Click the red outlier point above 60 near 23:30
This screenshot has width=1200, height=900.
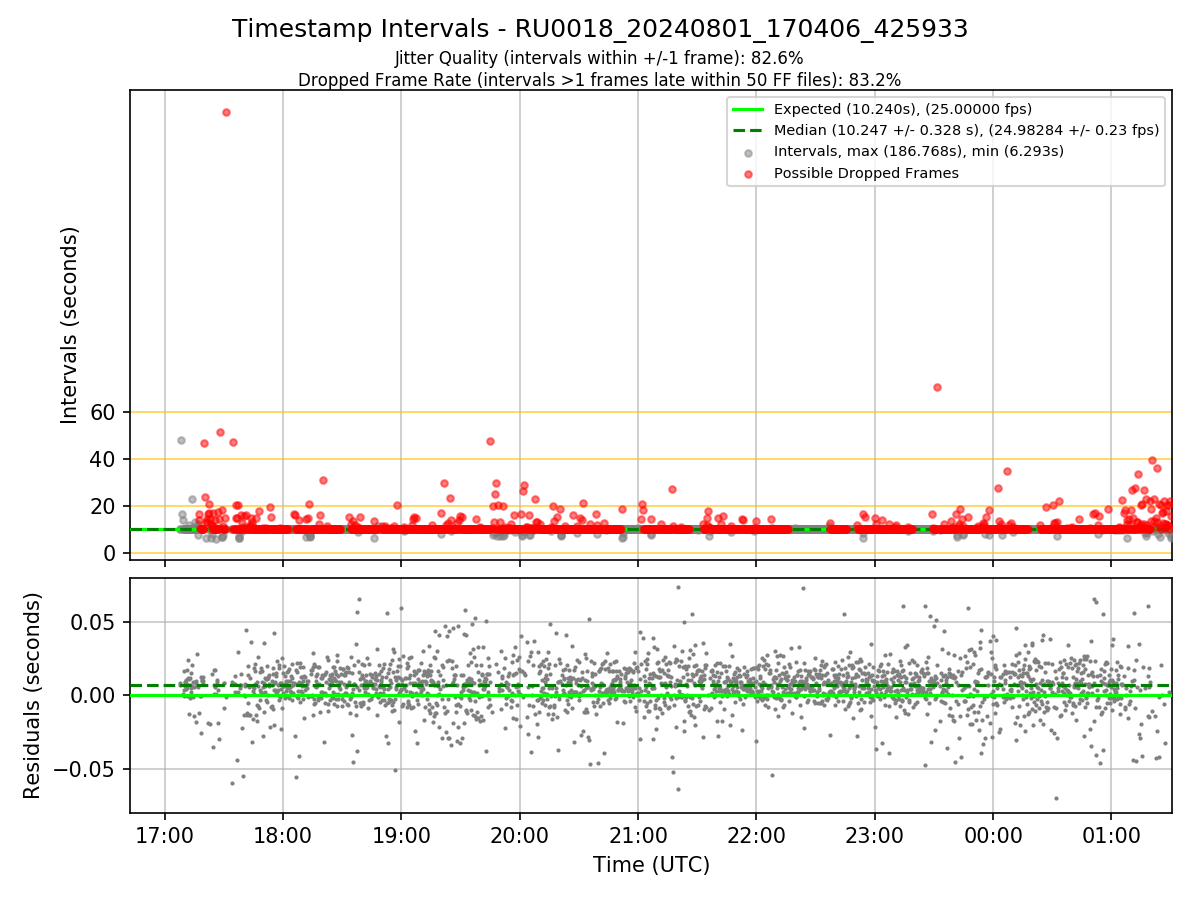click(x=937, y=387)
